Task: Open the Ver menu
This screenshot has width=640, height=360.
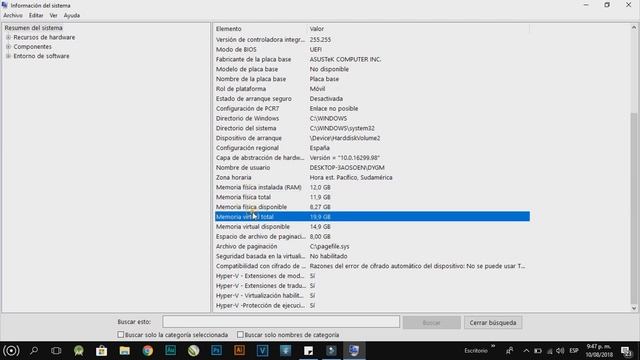Action: pyautogui.click(x=53, y=15)
